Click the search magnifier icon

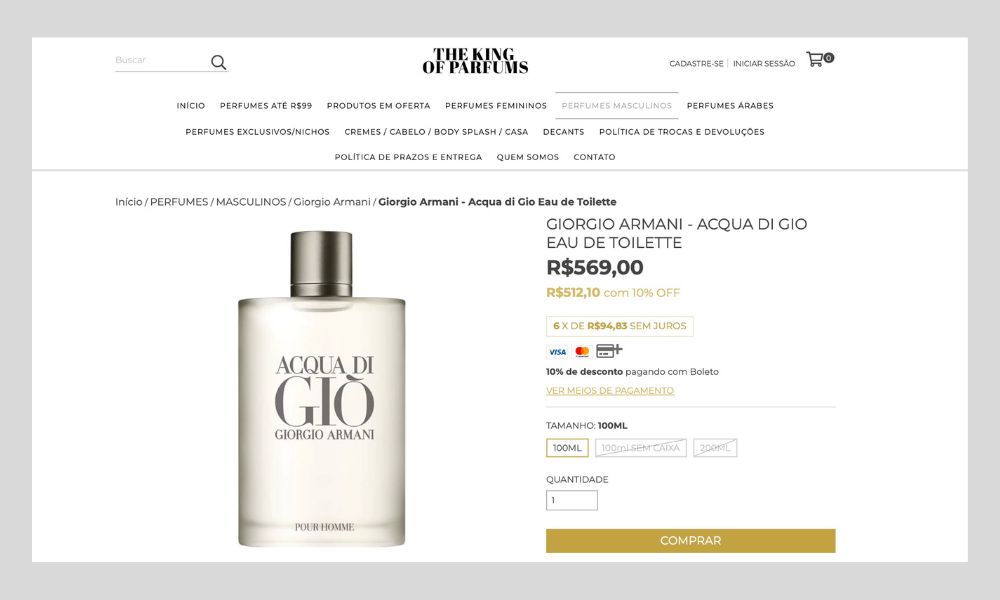218,62
